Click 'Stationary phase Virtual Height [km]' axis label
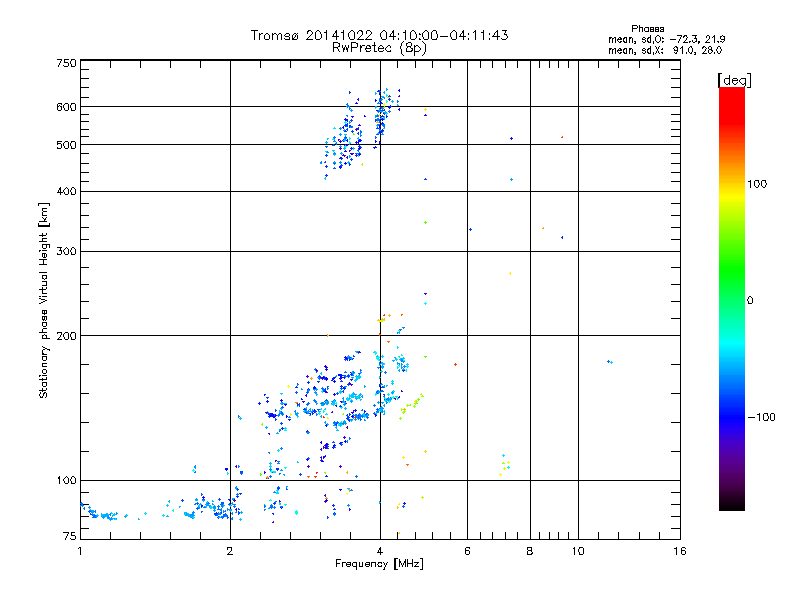This screenshot has height=600, width=800. [x=44, y=301]
